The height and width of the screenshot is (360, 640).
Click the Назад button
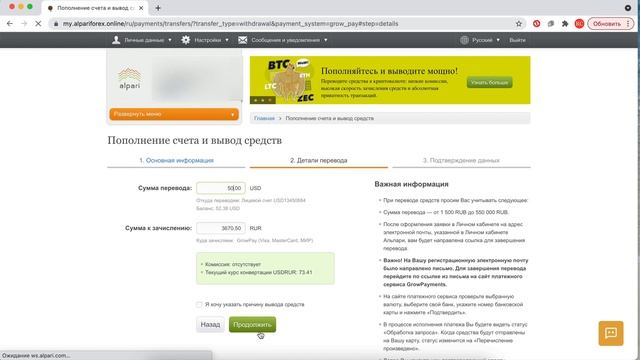pos(210,324)
